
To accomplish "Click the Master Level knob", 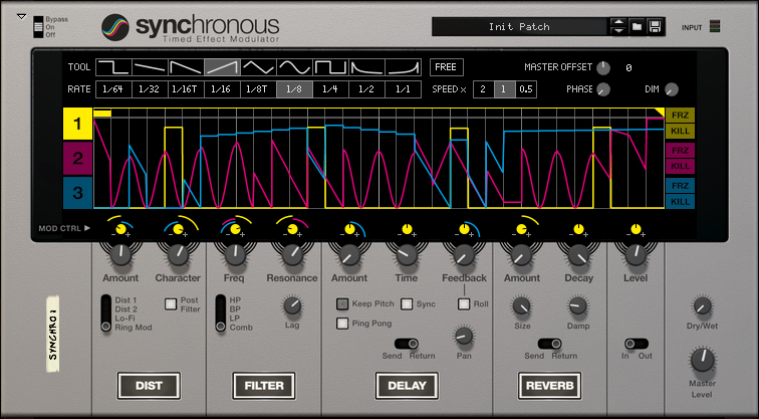I will tap(703, 360).
